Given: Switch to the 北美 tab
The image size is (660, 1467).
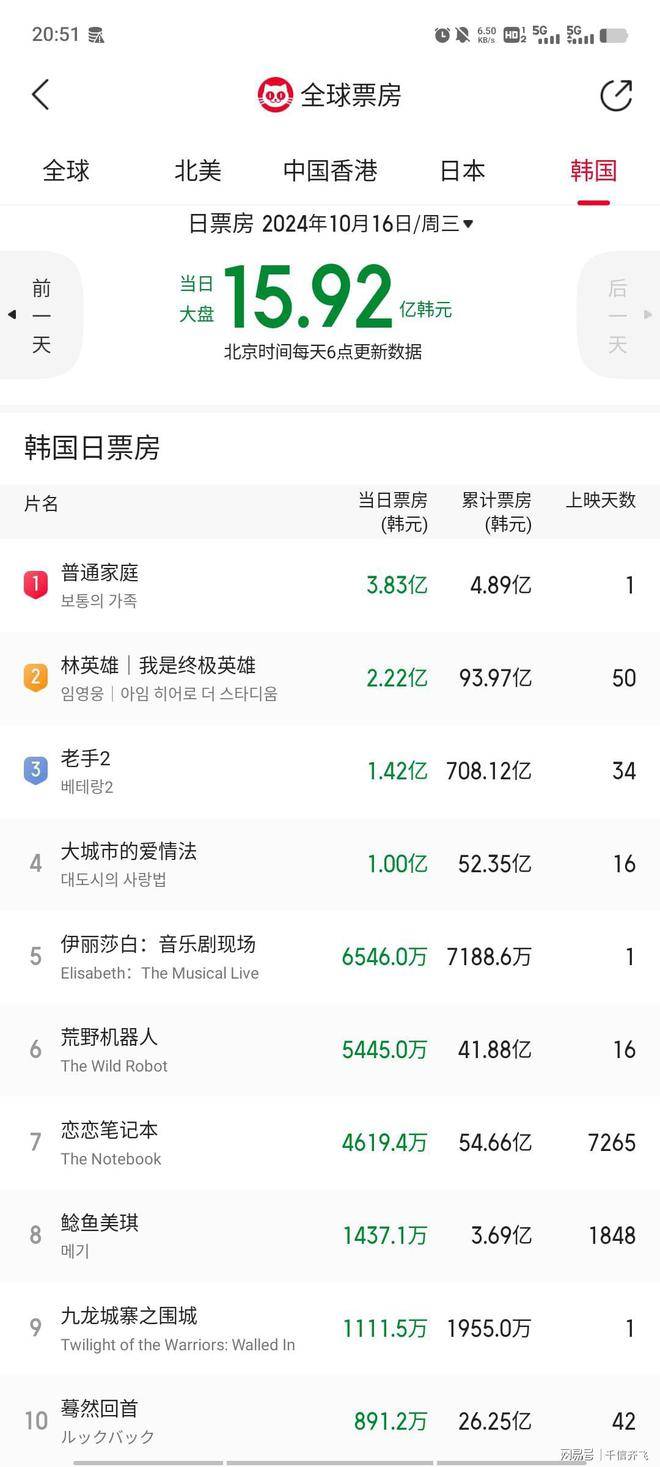Looking at the screenshot, I should coord(198,171).
